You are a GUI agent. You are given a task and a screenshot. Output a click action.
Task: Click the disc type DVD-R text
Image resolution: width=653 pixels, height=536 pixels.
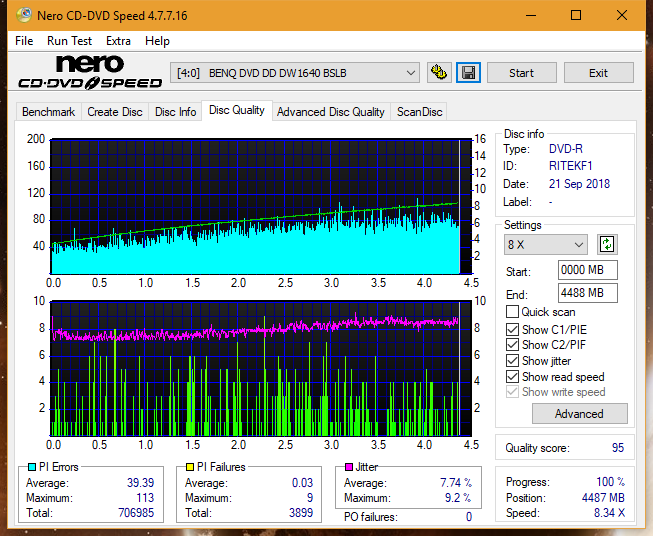(566, 149)
